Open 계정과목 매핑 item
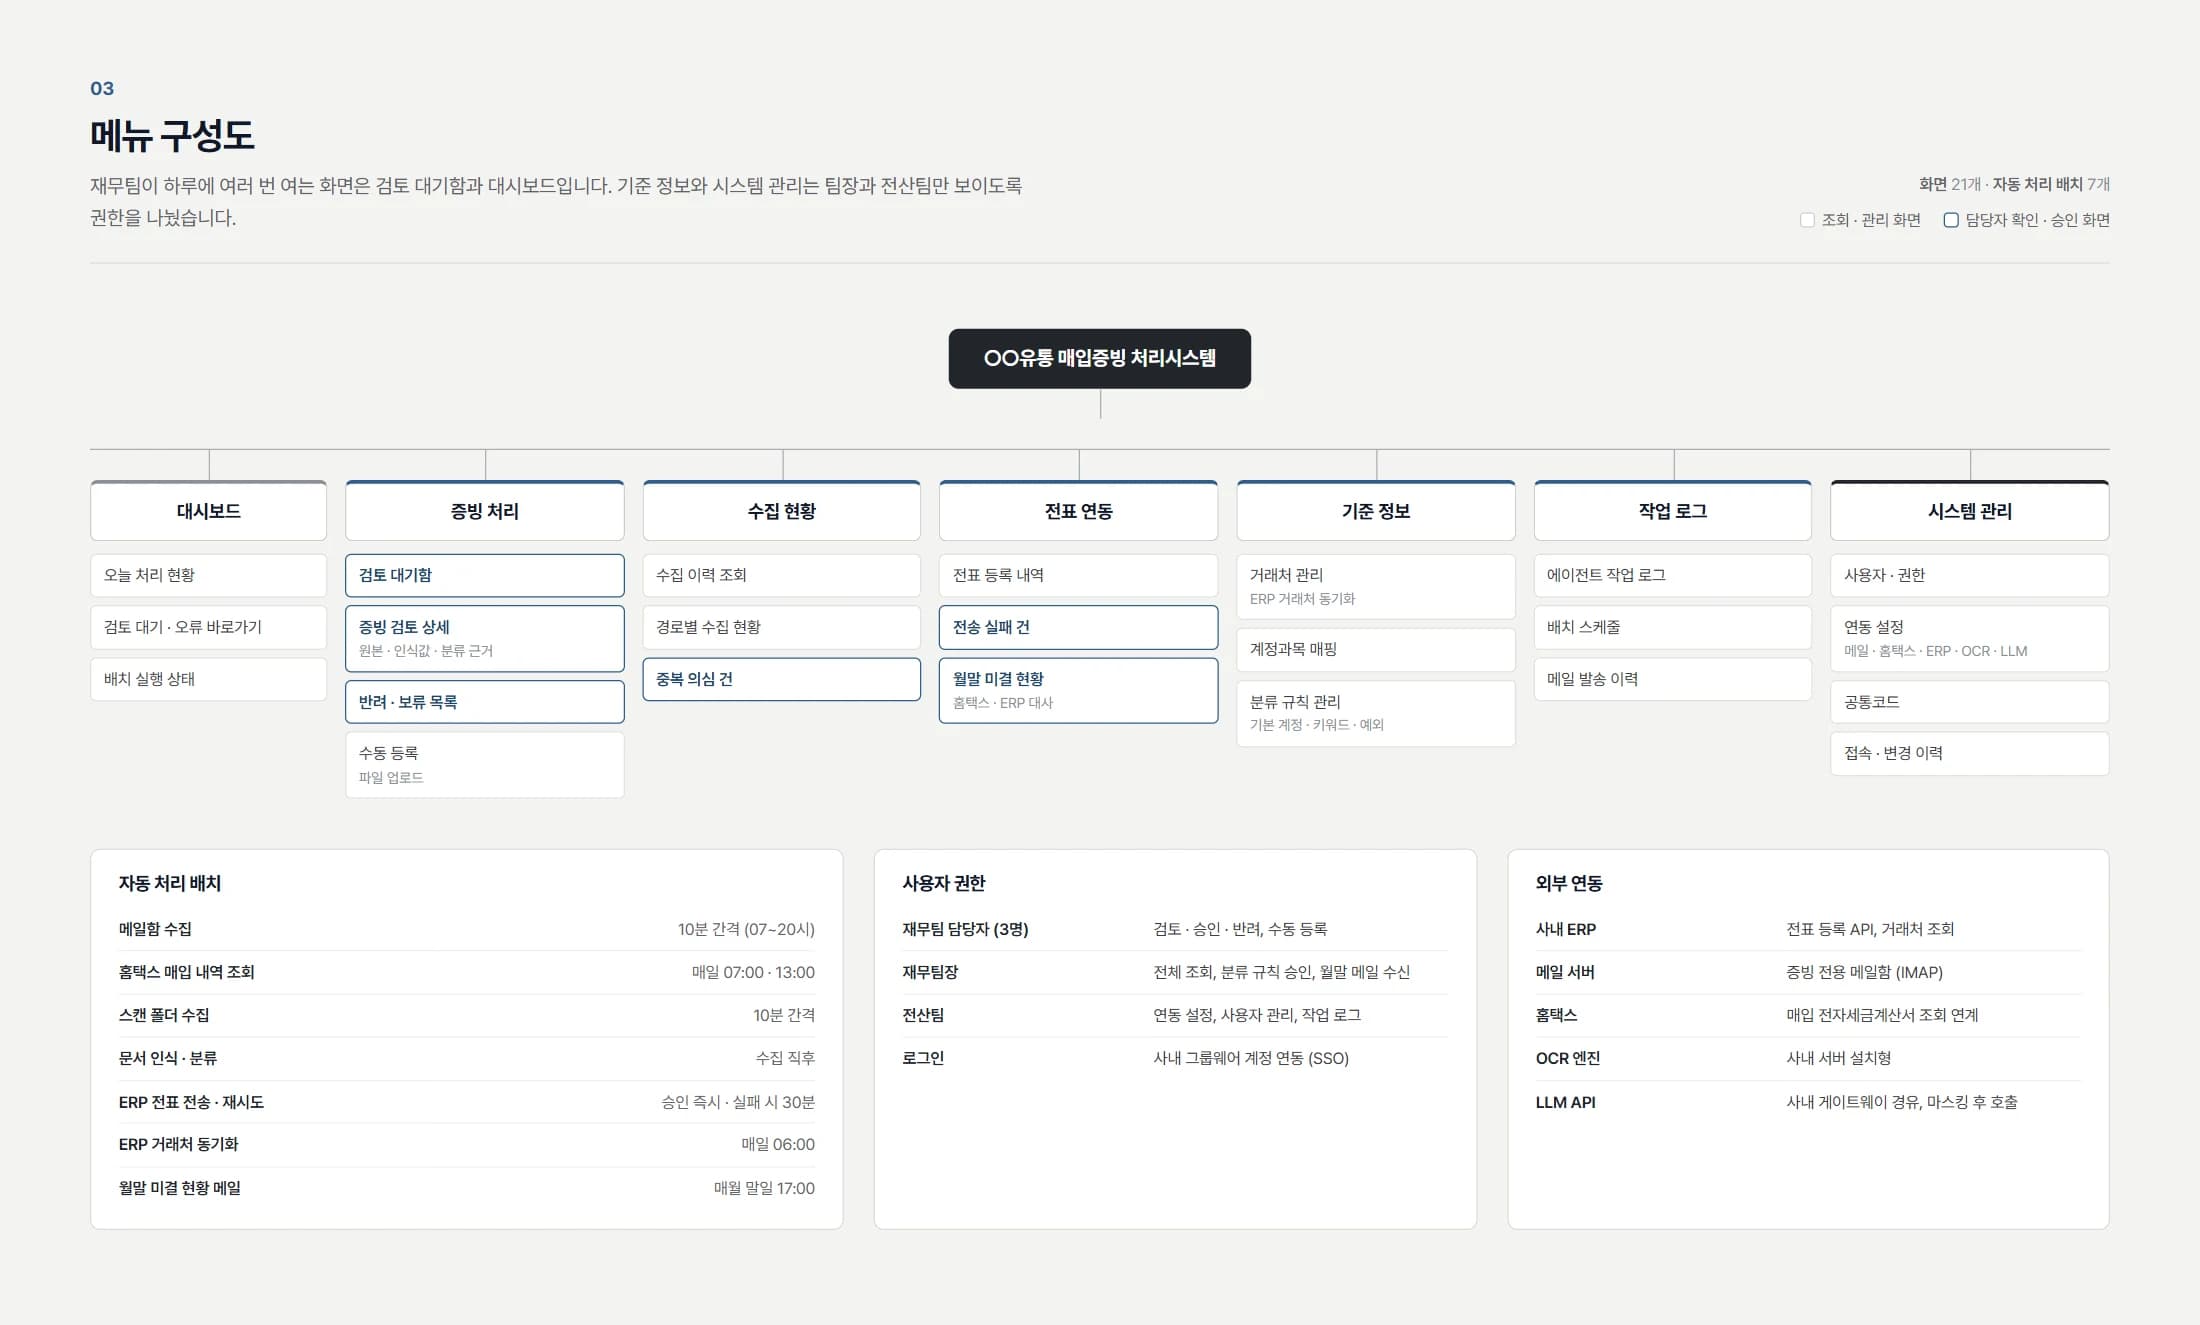 point(1376,649)
